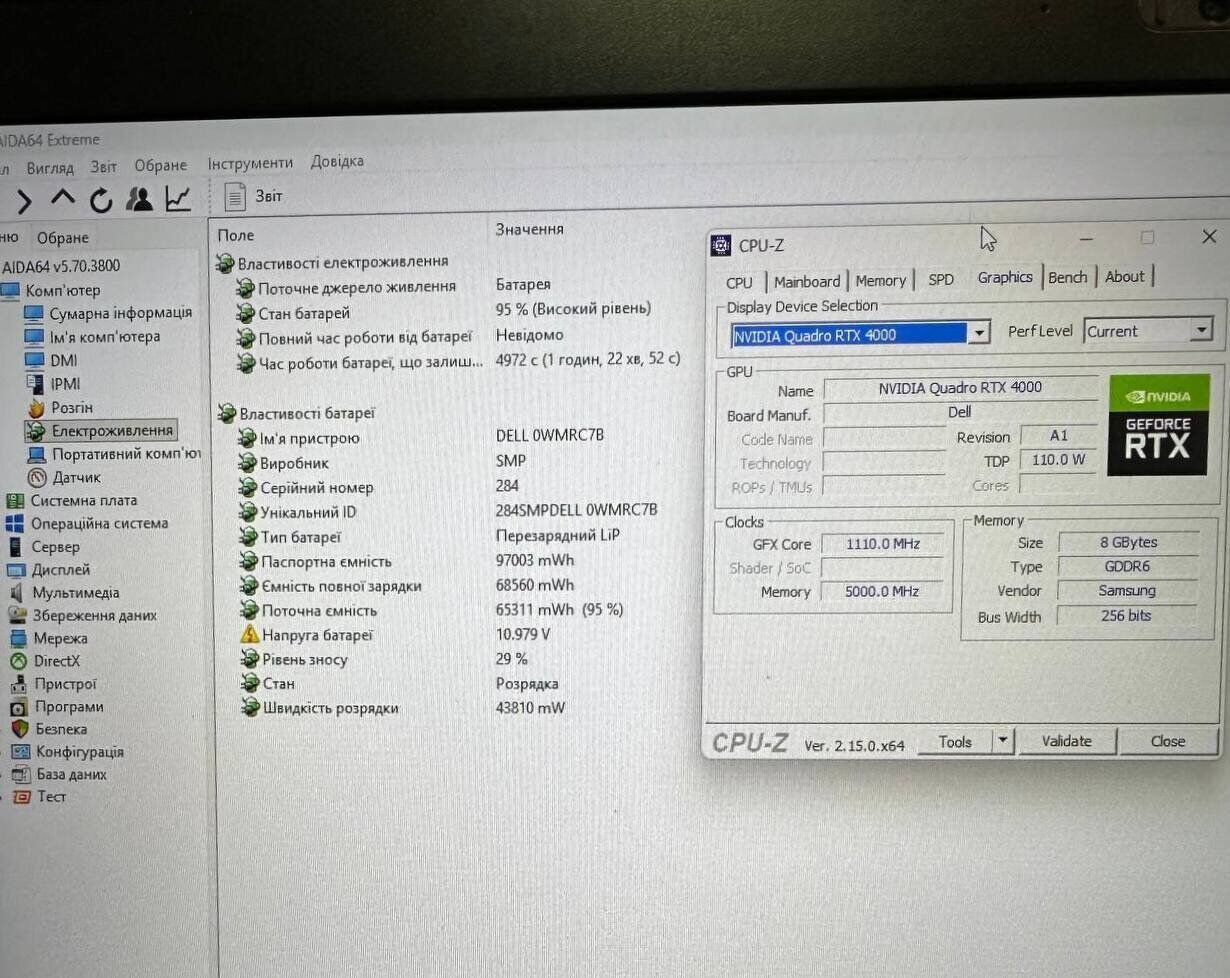Select Сумарна інформація in sidebar
Image resolution: width=1230 pixels, height=978 pixels.
[x=120, y=313]
